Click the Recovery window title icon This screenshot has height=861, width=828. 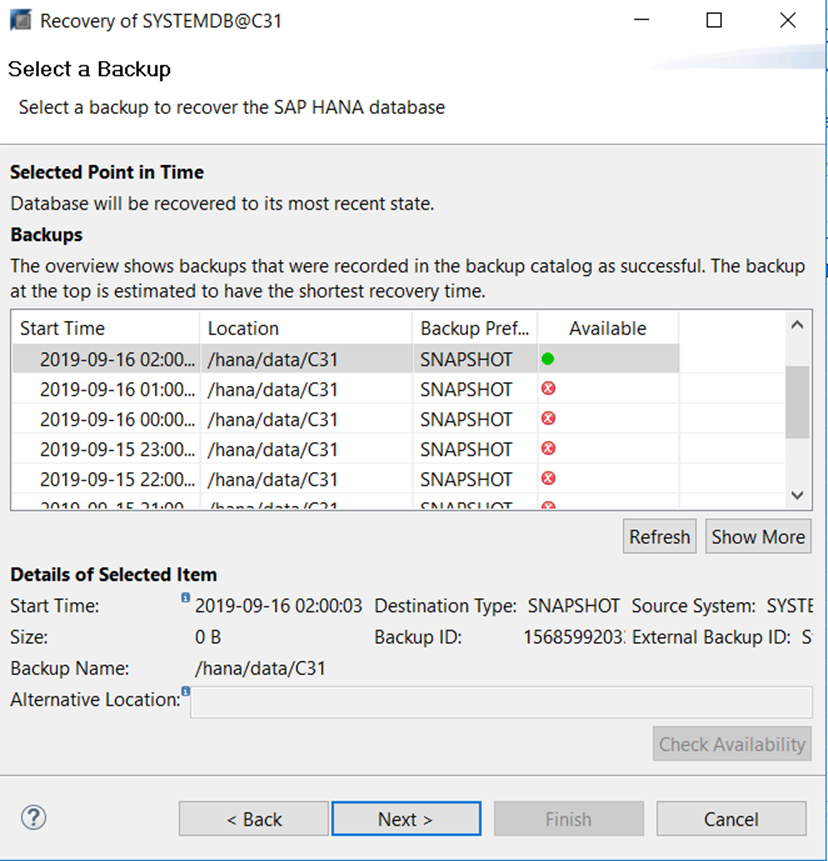point(21,21)
